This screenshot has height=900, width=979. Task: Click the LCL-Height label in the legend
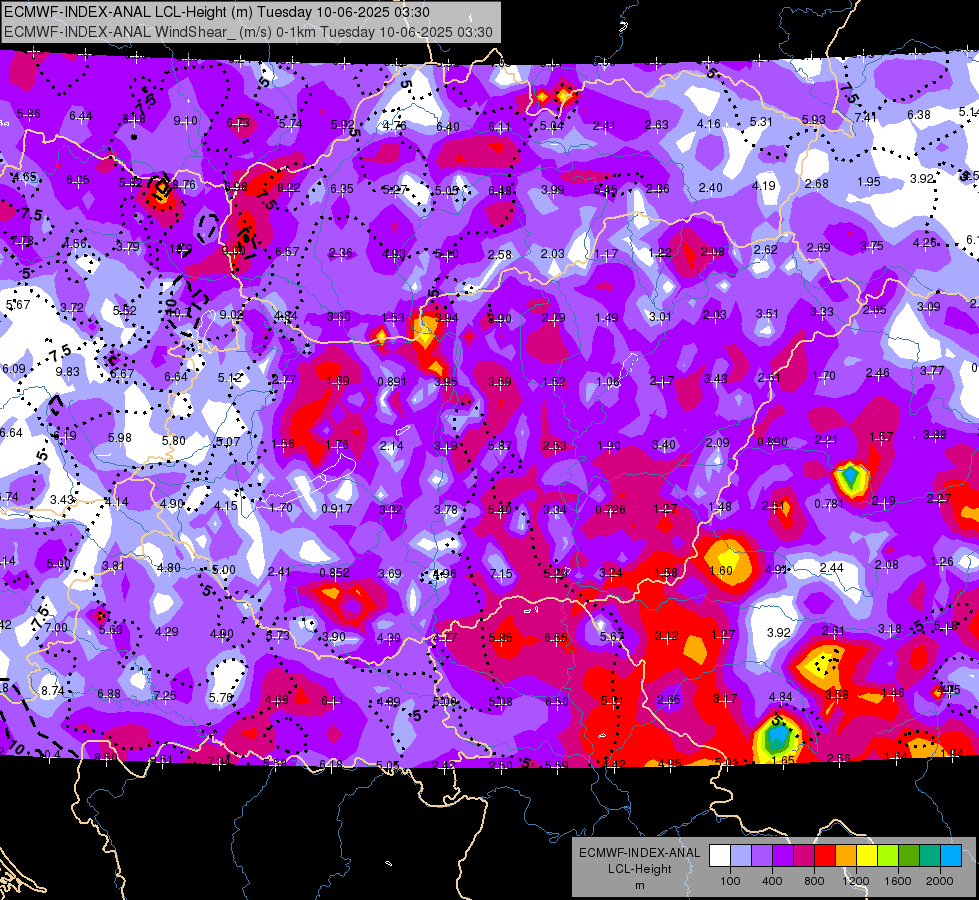tap(639, 869)
